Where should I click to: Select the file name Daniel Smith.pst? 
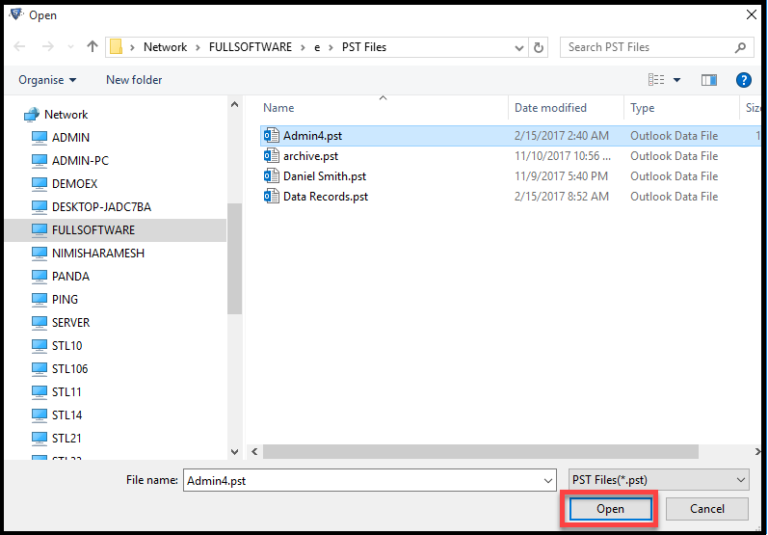tap(324, 176)
